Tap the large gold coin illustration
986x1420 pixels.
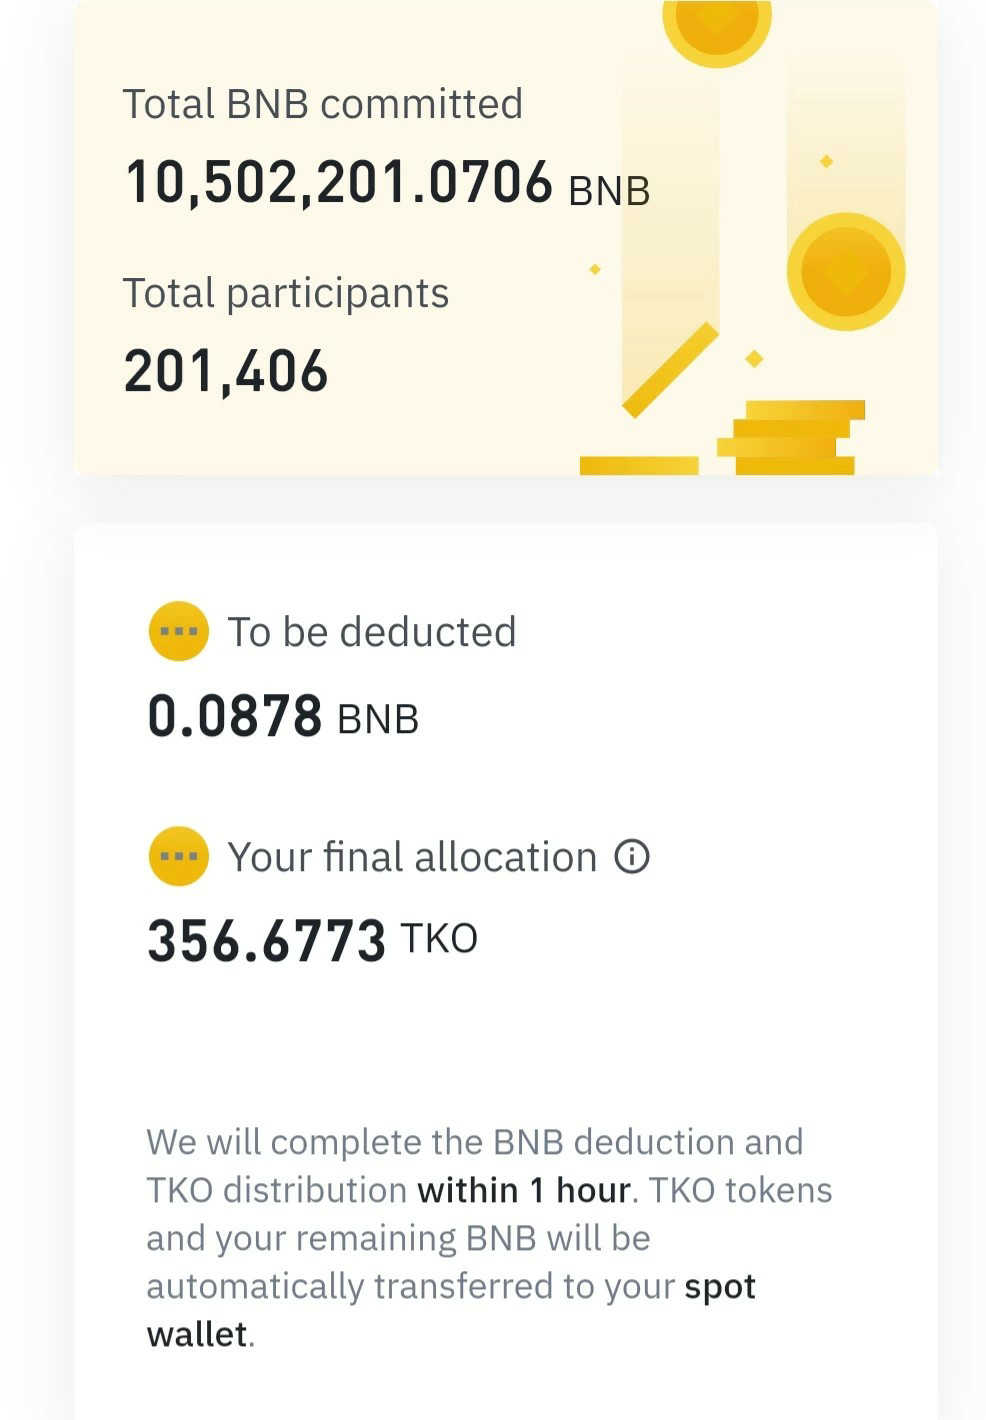846,271
